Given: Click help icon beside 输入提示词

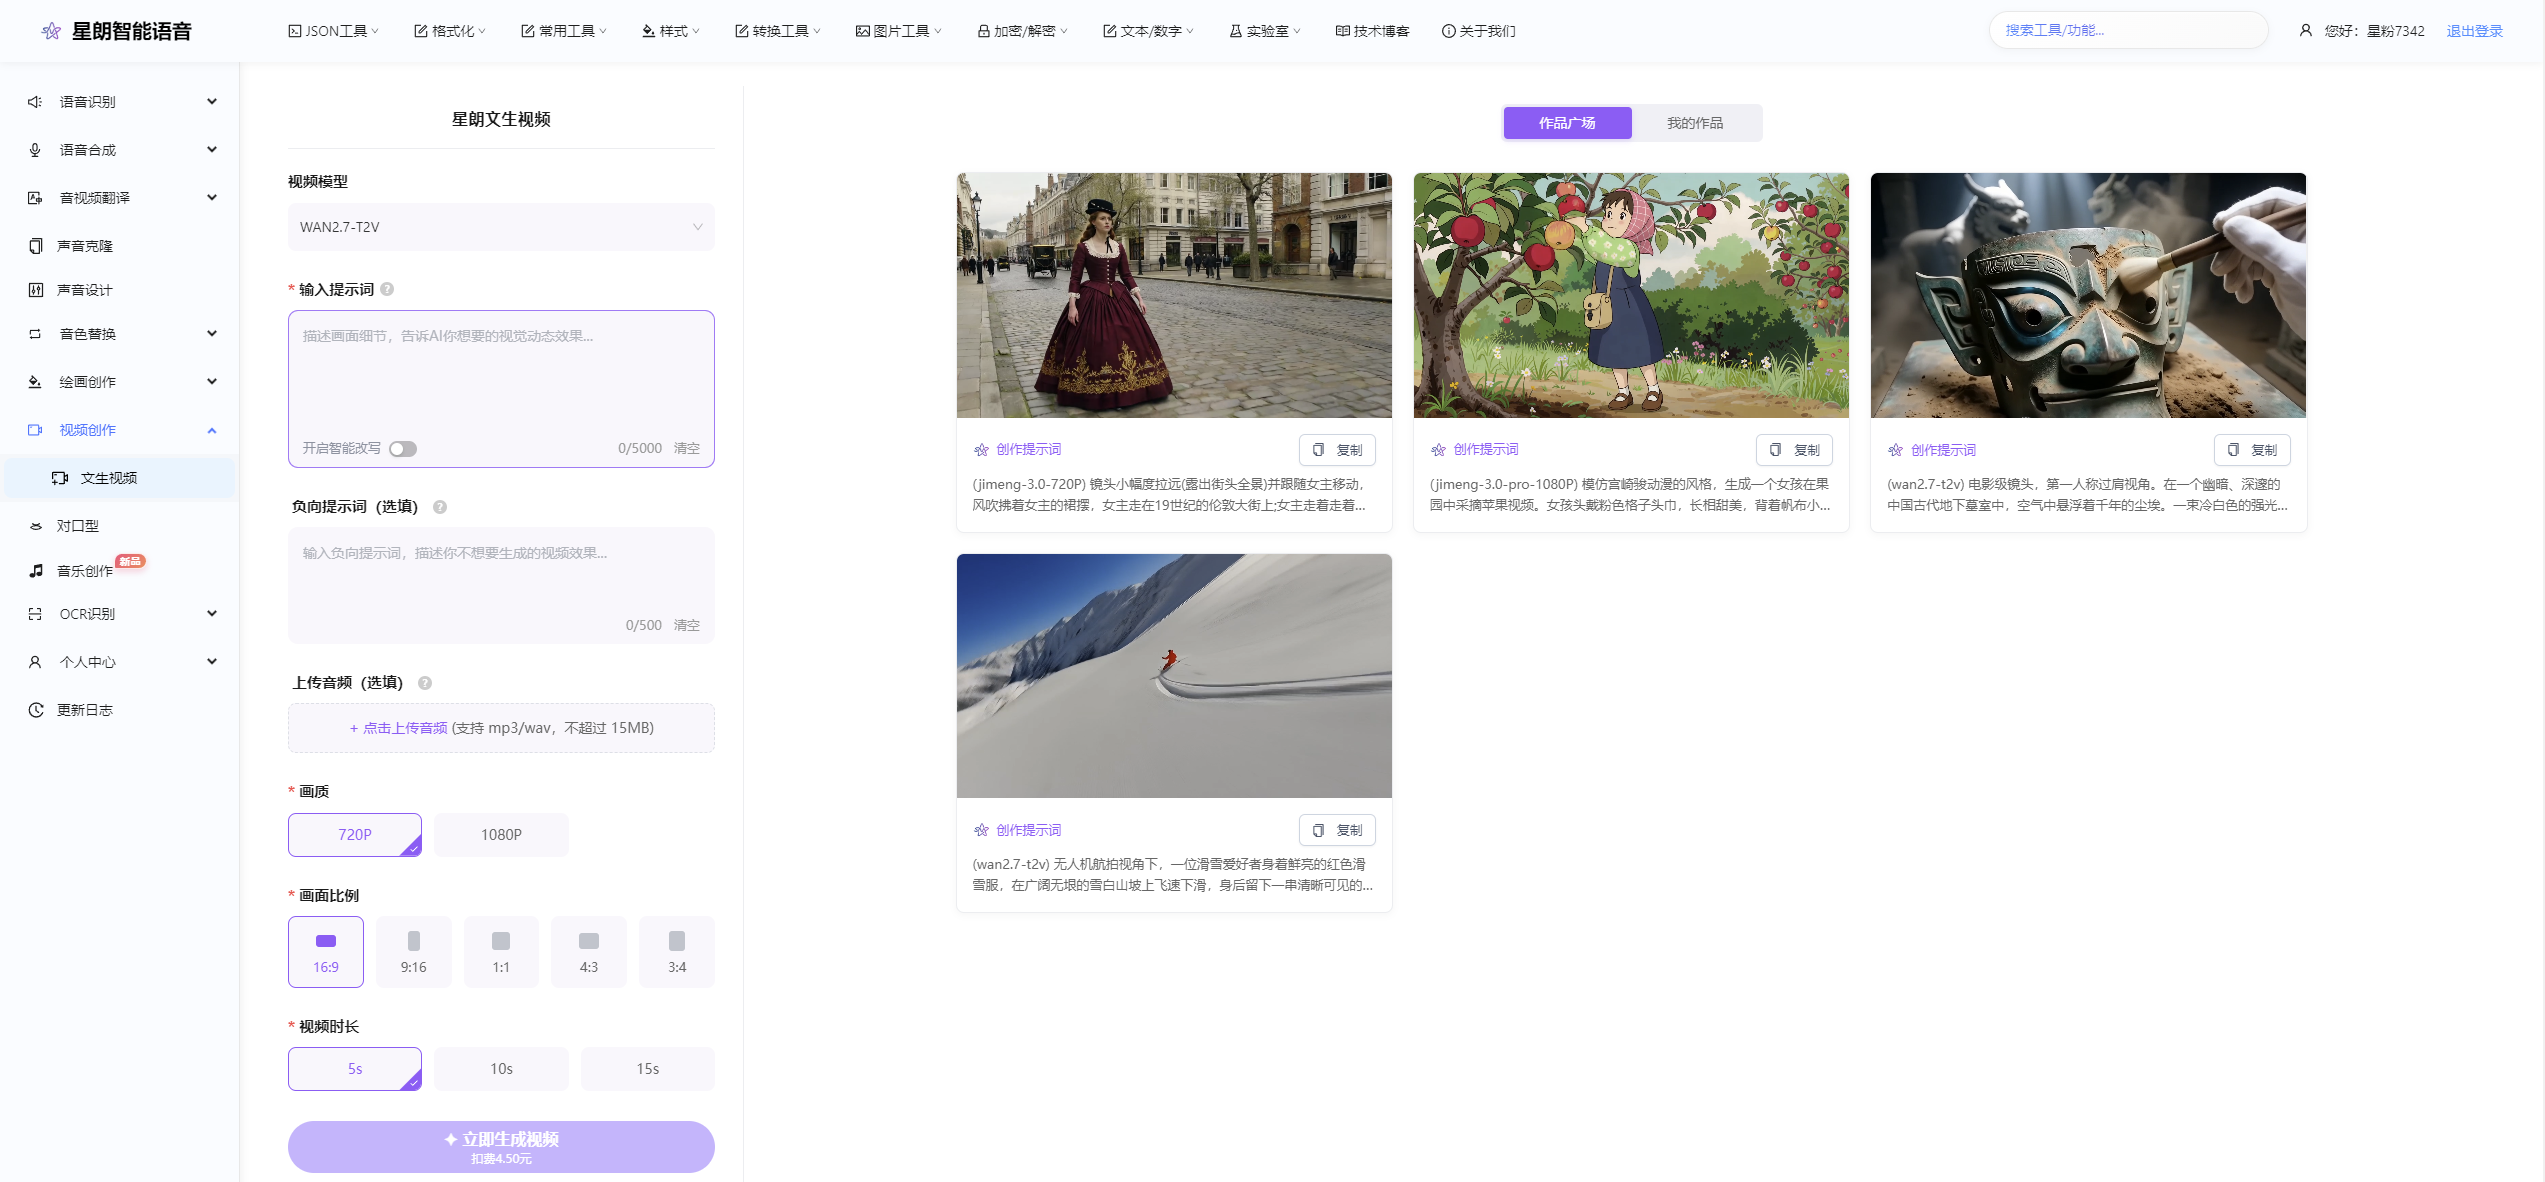Looking at the screenshot, I should pyautogui.click(x=387, y=289).
